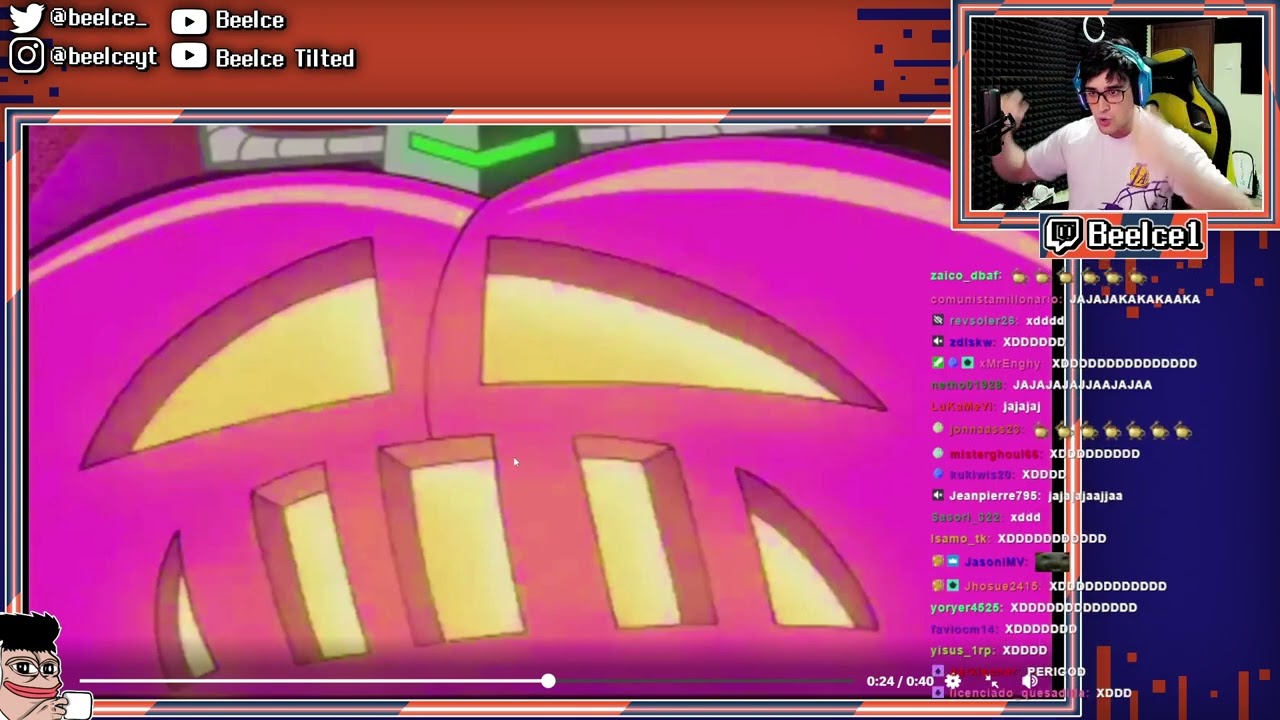Click the green badge beside xMrEnghy

point(937,363)
